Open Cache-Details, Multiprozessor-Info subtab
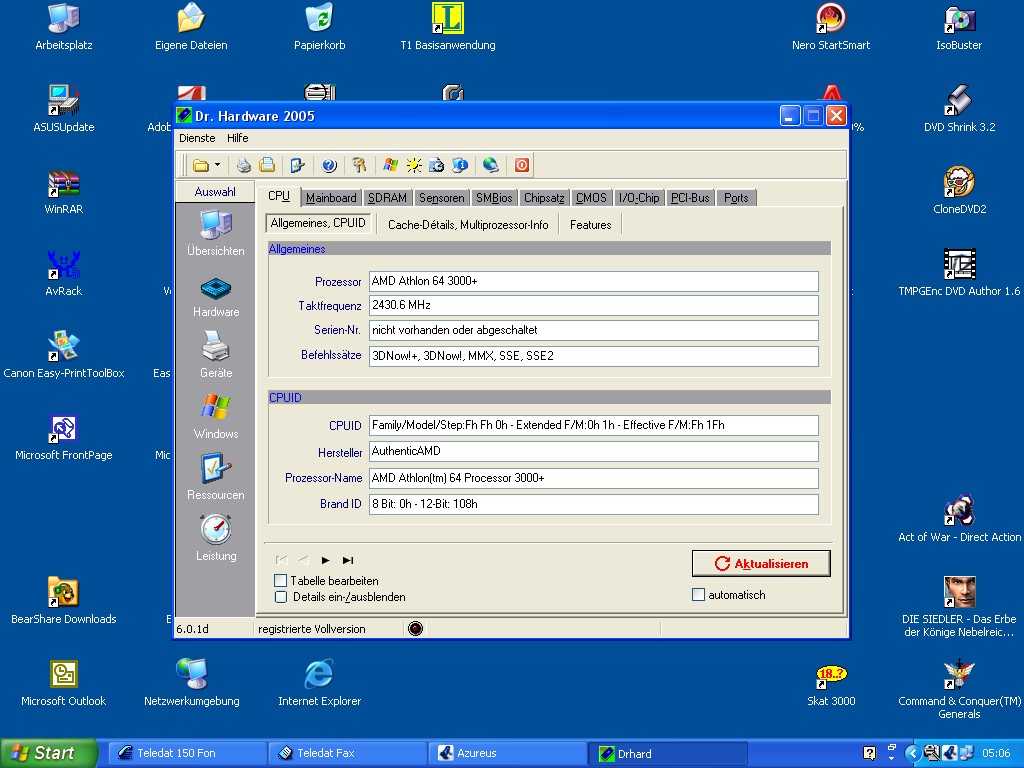The image size is (1024, 768). 468,225
